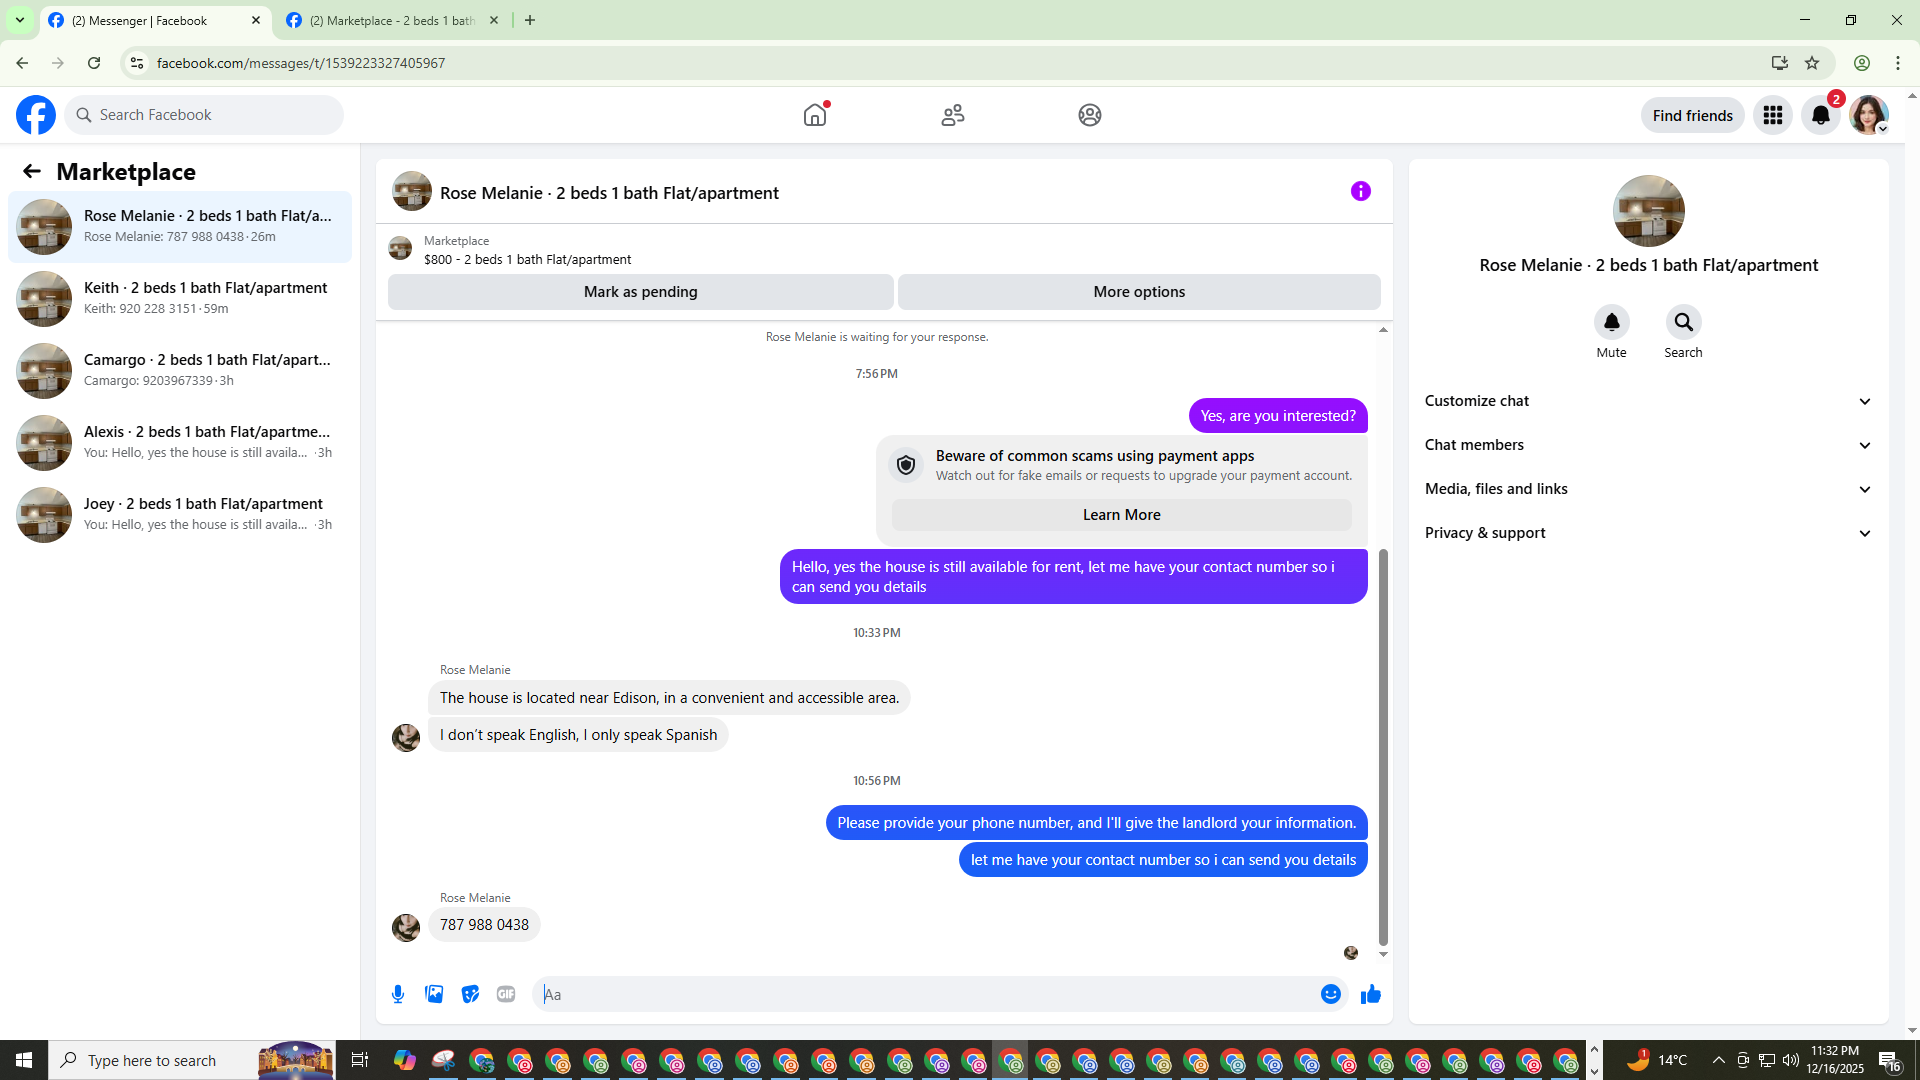Click the More options button
1920x1080 pixels.
pos(1139,292)
